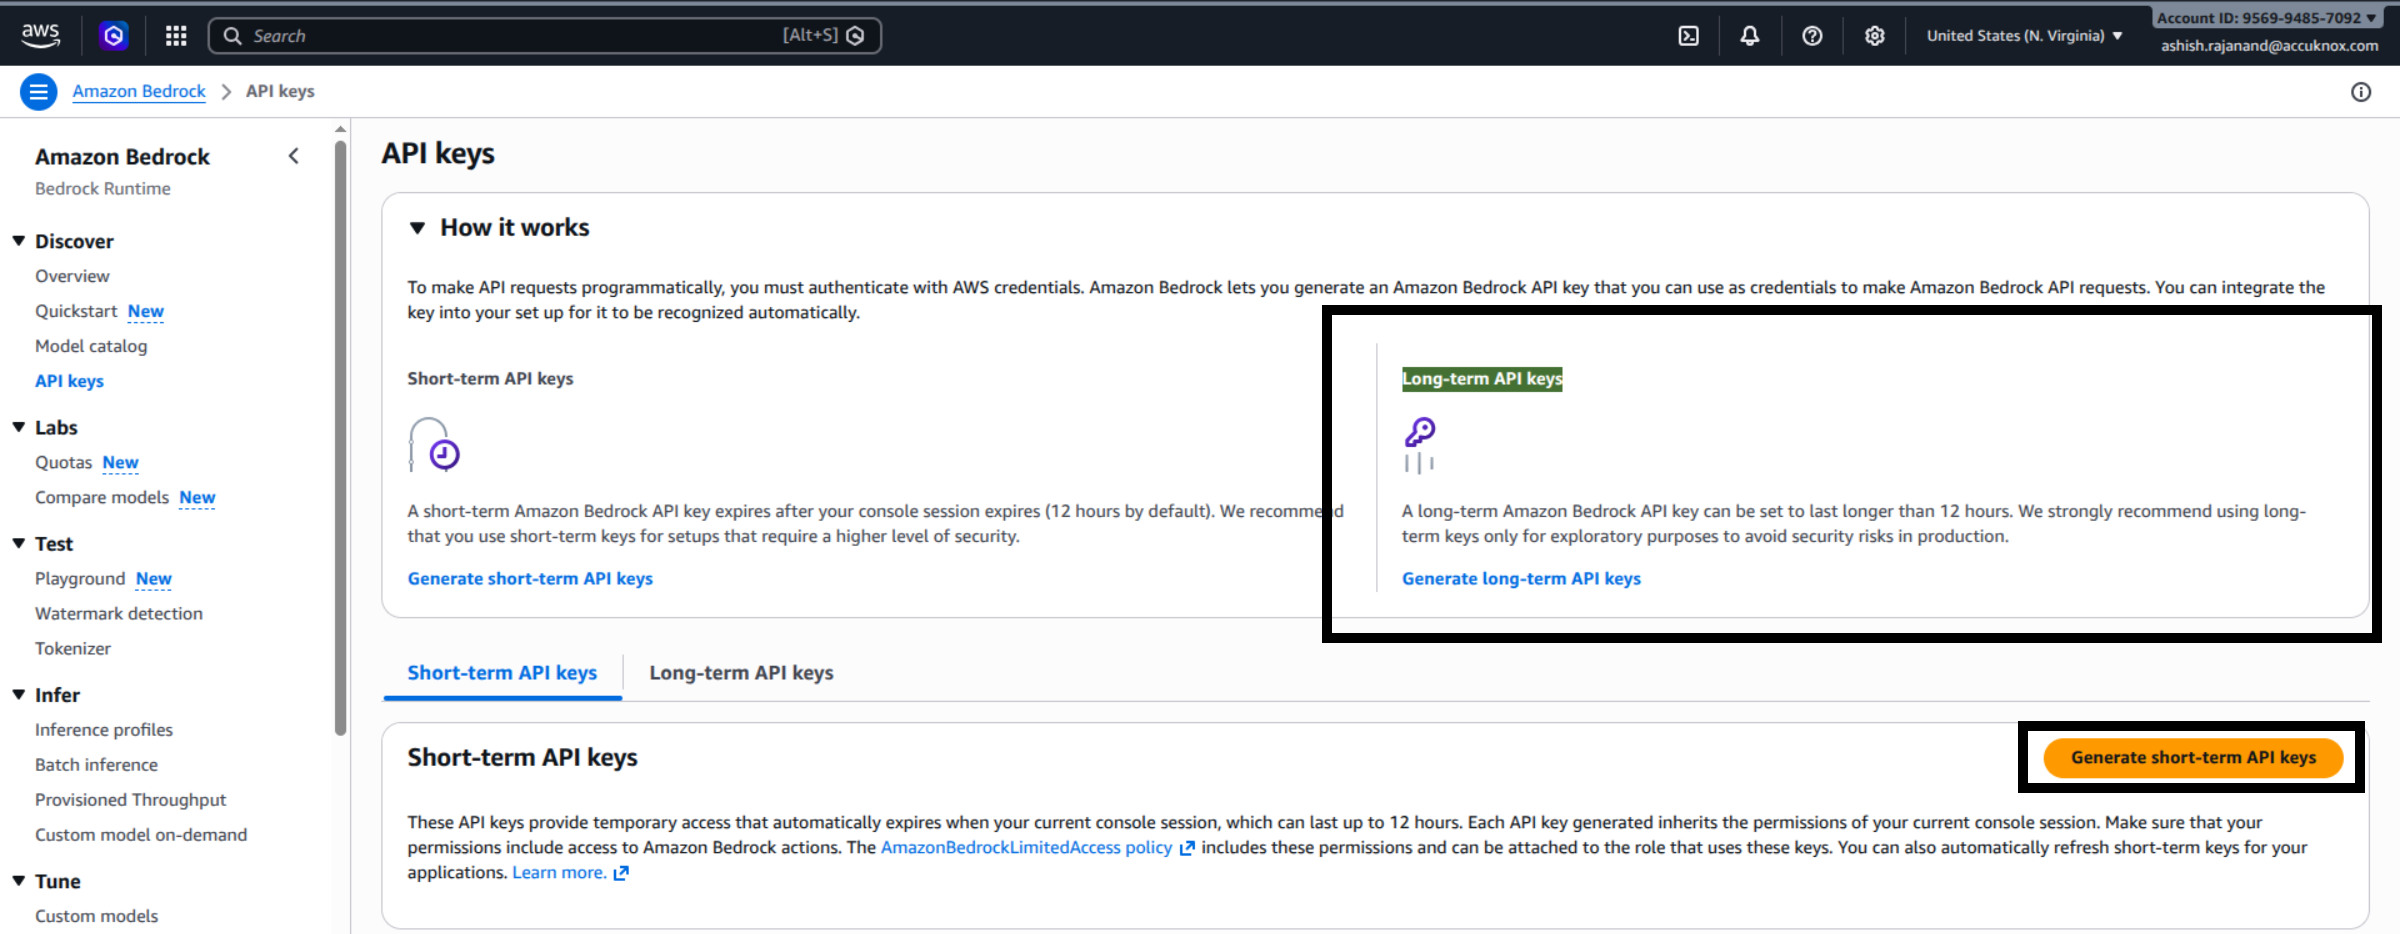
Task: Open Model catalog in the sidebar
Action: pos(91,346)
